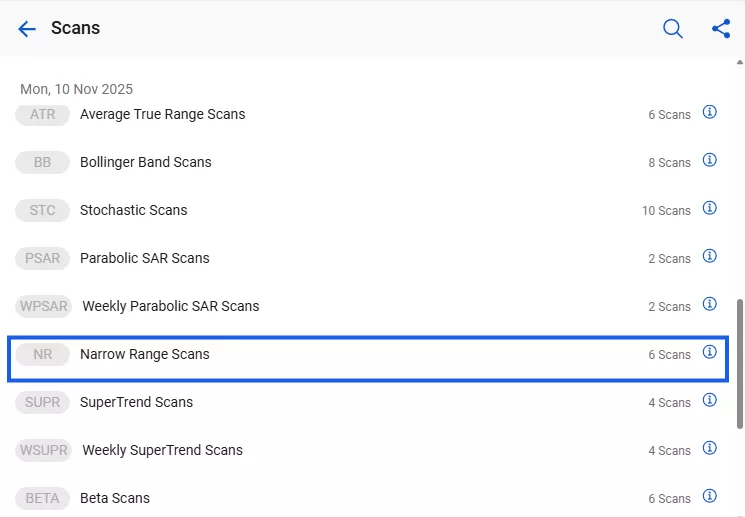Screen dimensions: 745x517
Task: Click info icon beside Beta Scans
Action: 710,496
